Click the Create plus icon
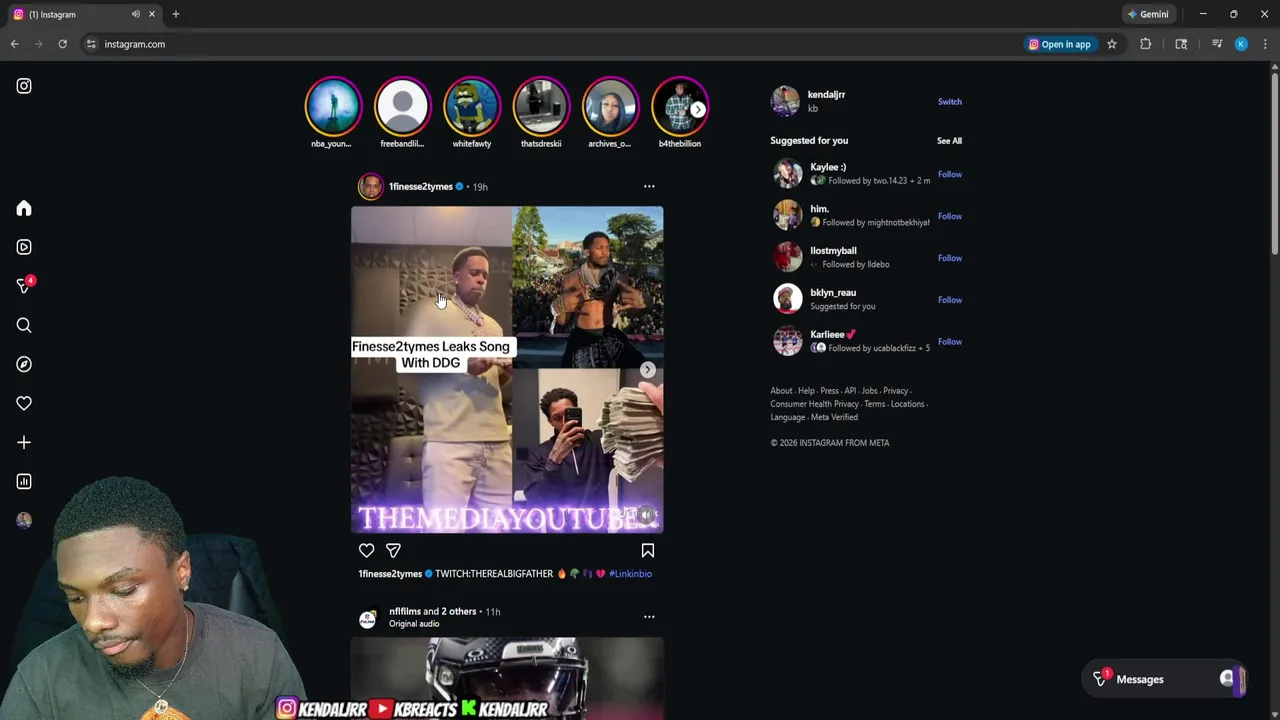This screenshot has width=1280, height=720. coord(24,442)
